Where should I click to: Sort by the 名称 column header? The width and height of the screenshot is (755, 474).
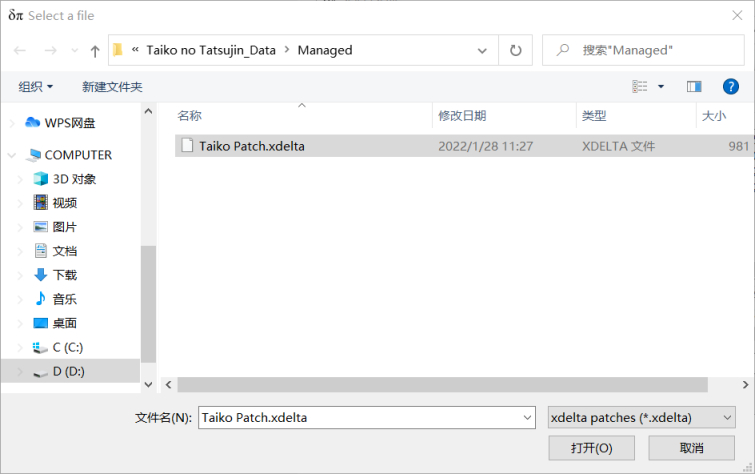(x=189, y=116)
